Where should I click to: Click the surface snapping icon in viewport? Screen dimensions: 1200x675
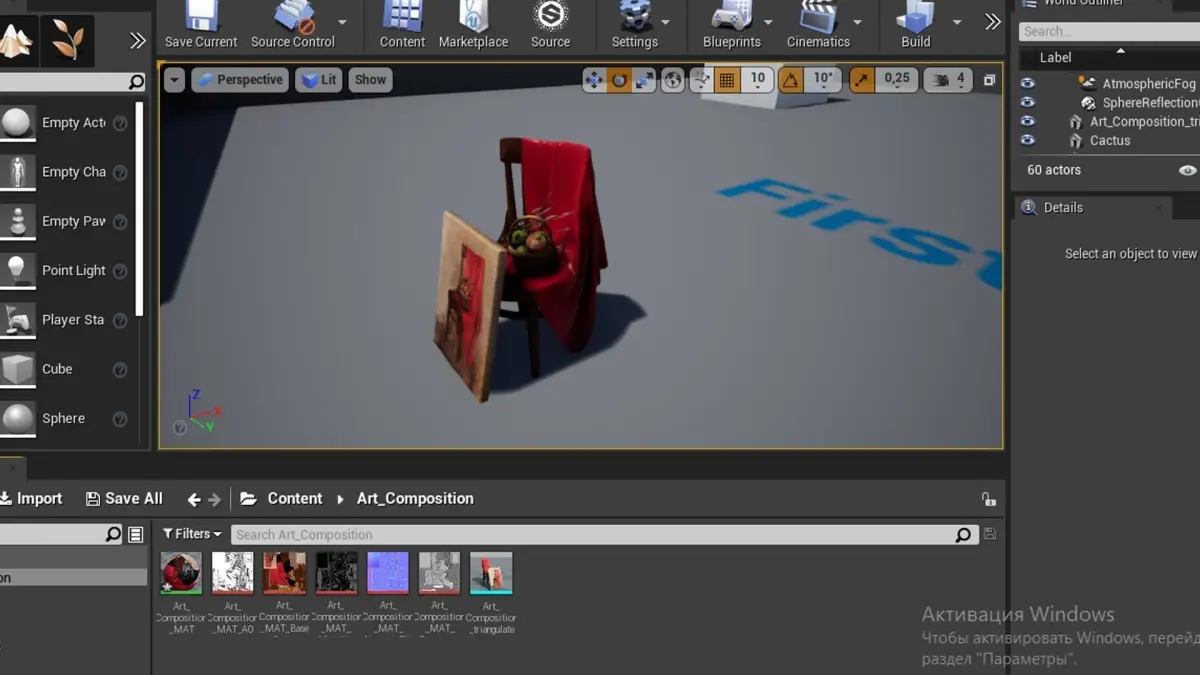pyautogui.click(x=701, y=80)
